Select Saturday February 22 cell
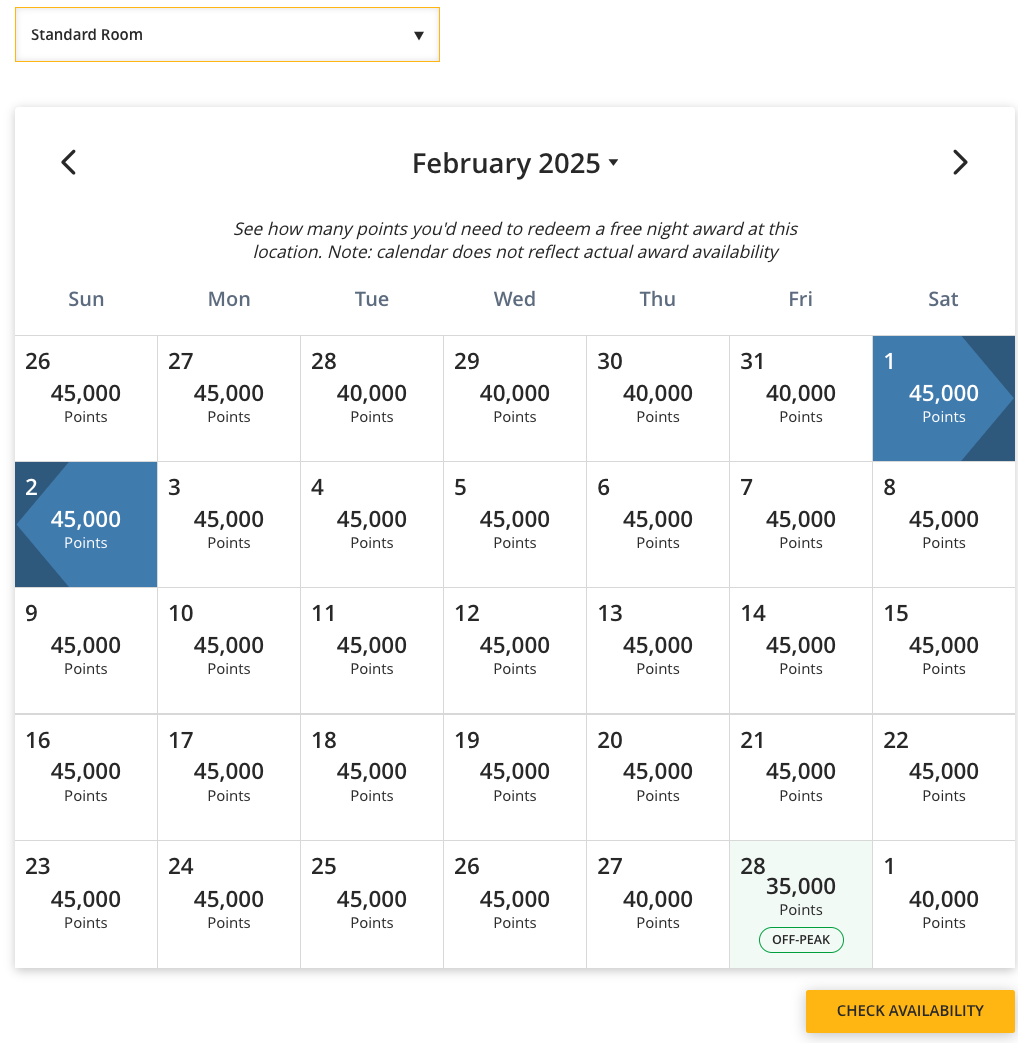Image resolution: width=1018 pixels, height=1043 pixels. tap(943, 777)
